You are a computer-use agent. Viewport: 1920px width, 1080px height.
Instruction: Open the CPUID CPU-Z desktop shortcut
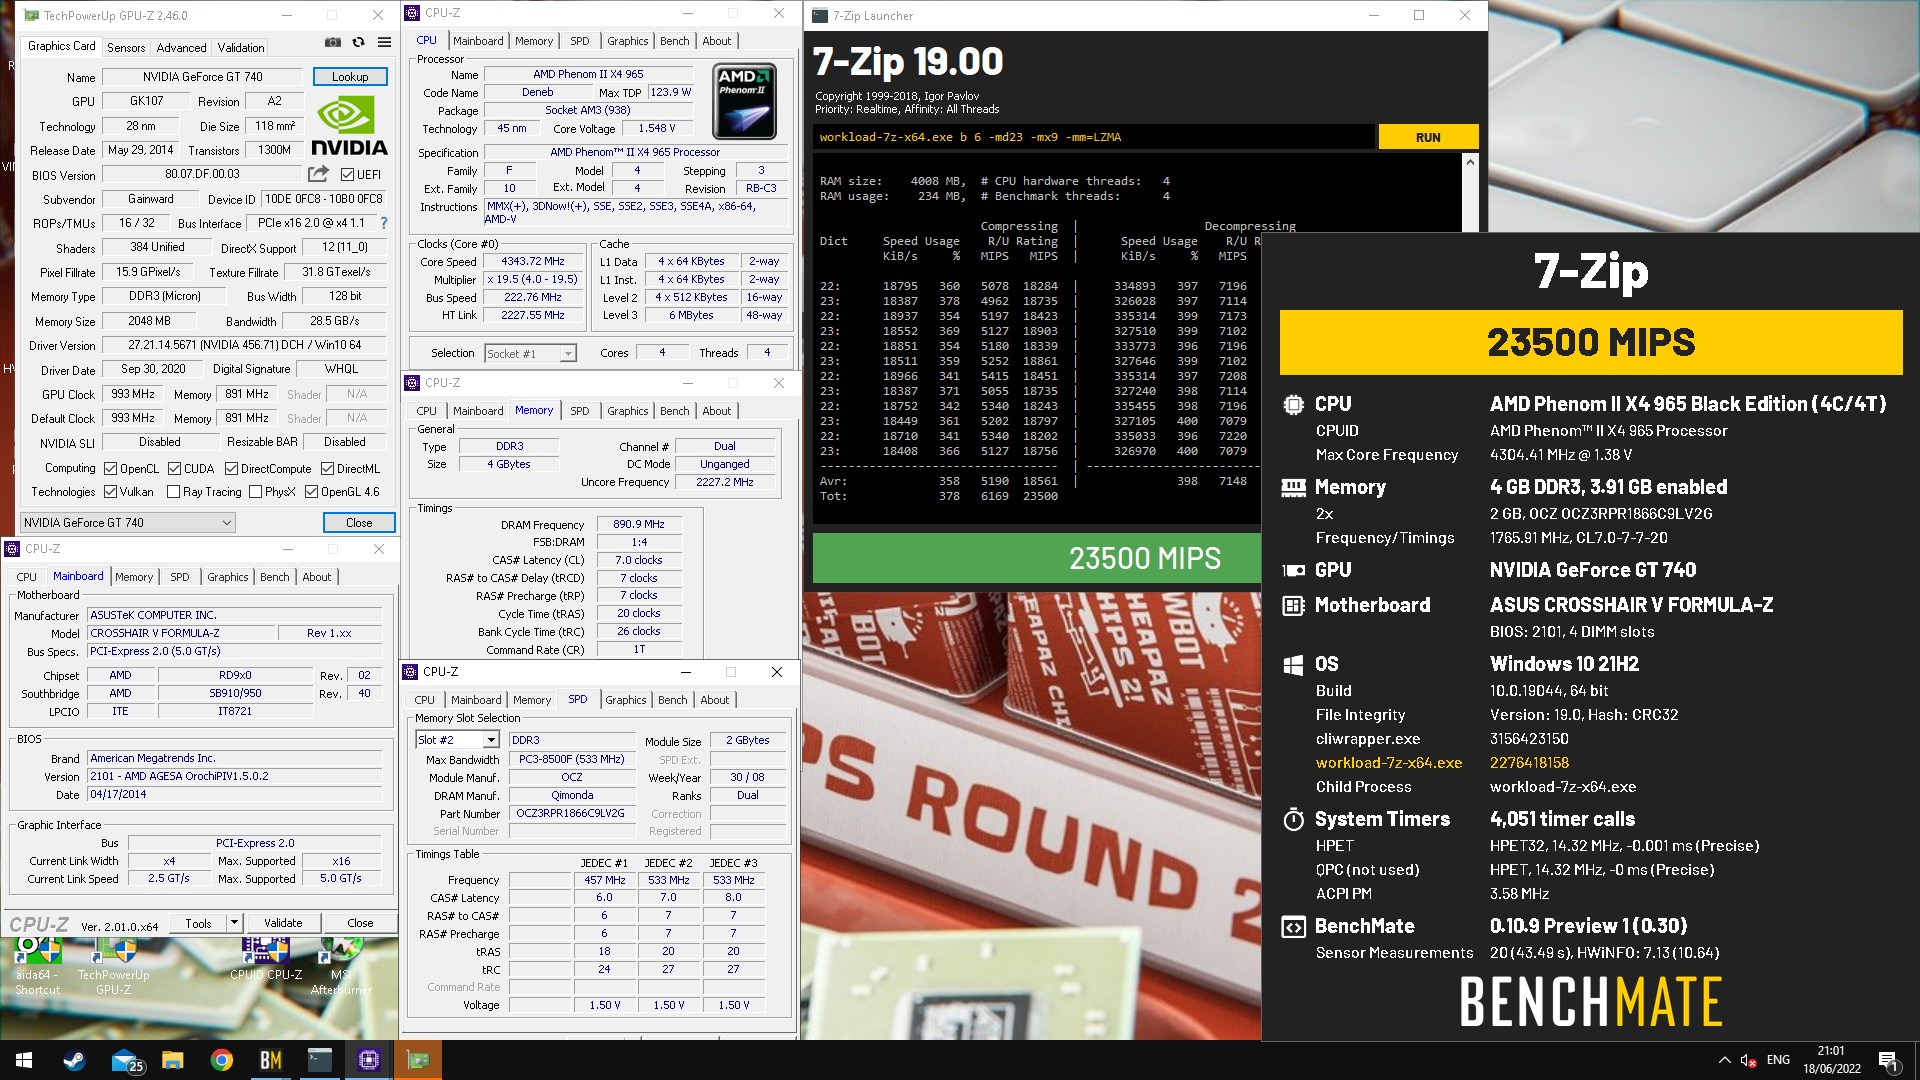point(266,960)
